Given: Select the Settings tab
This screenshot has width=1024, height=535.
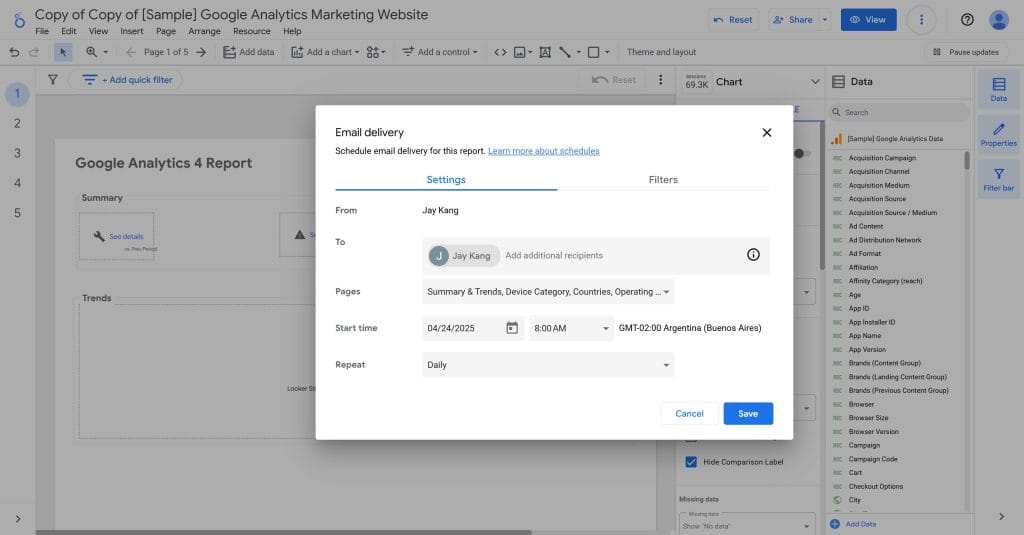Looking at the screenshot, I should click(446, 180).
